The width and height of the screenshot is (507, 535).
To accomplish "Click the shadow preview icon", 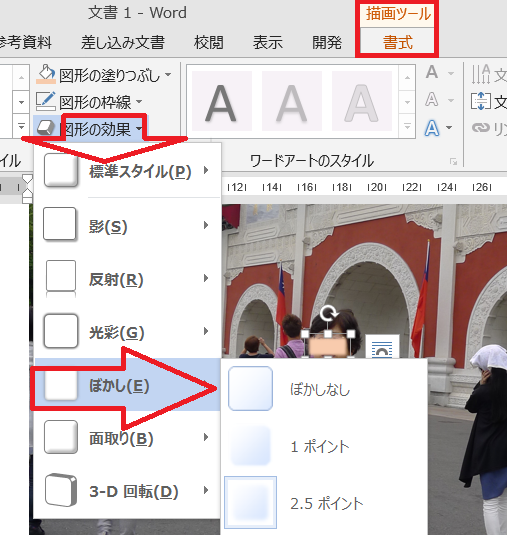I will tap(60, 224).
